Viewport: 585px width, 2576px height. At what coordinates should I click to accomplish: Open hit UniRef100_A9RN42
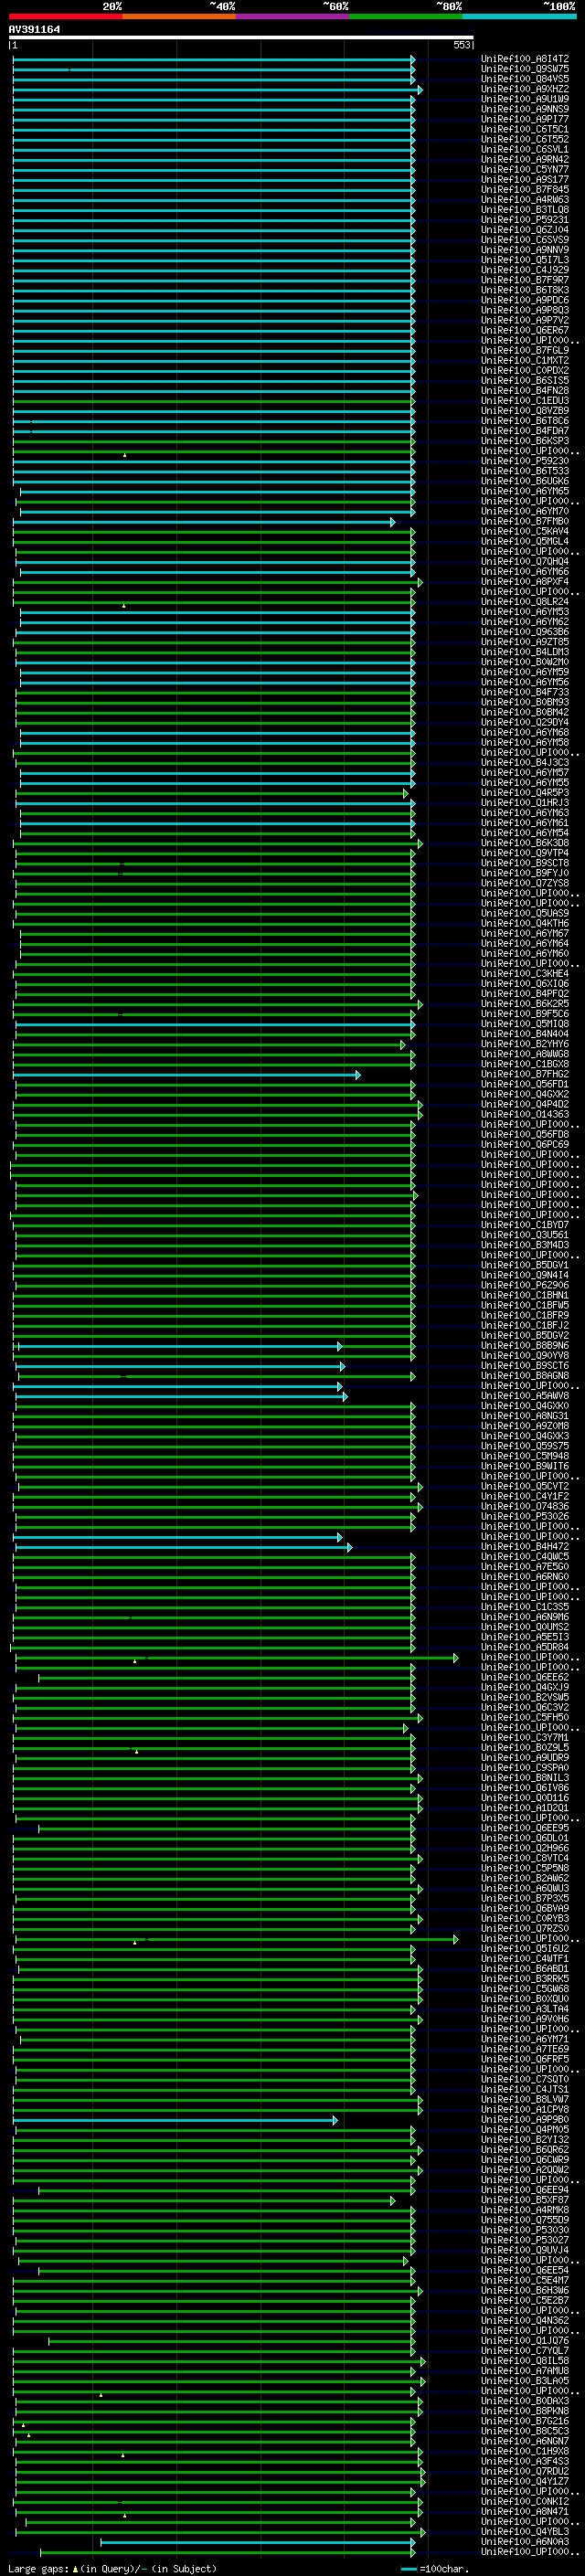tap(525, 159)
